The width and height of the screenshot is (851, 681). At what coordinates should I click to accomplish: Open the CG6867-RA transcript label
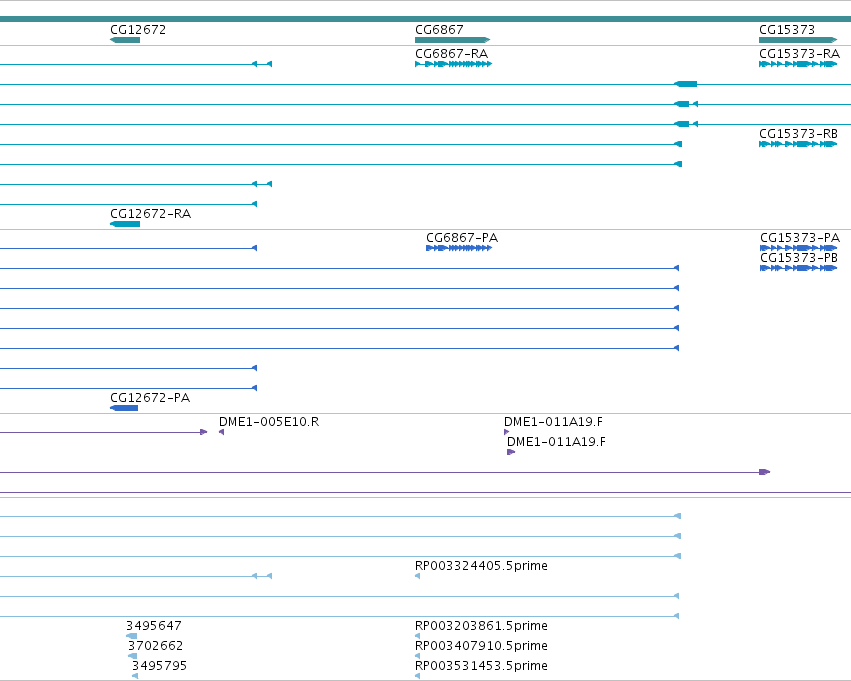click(452, 54)
